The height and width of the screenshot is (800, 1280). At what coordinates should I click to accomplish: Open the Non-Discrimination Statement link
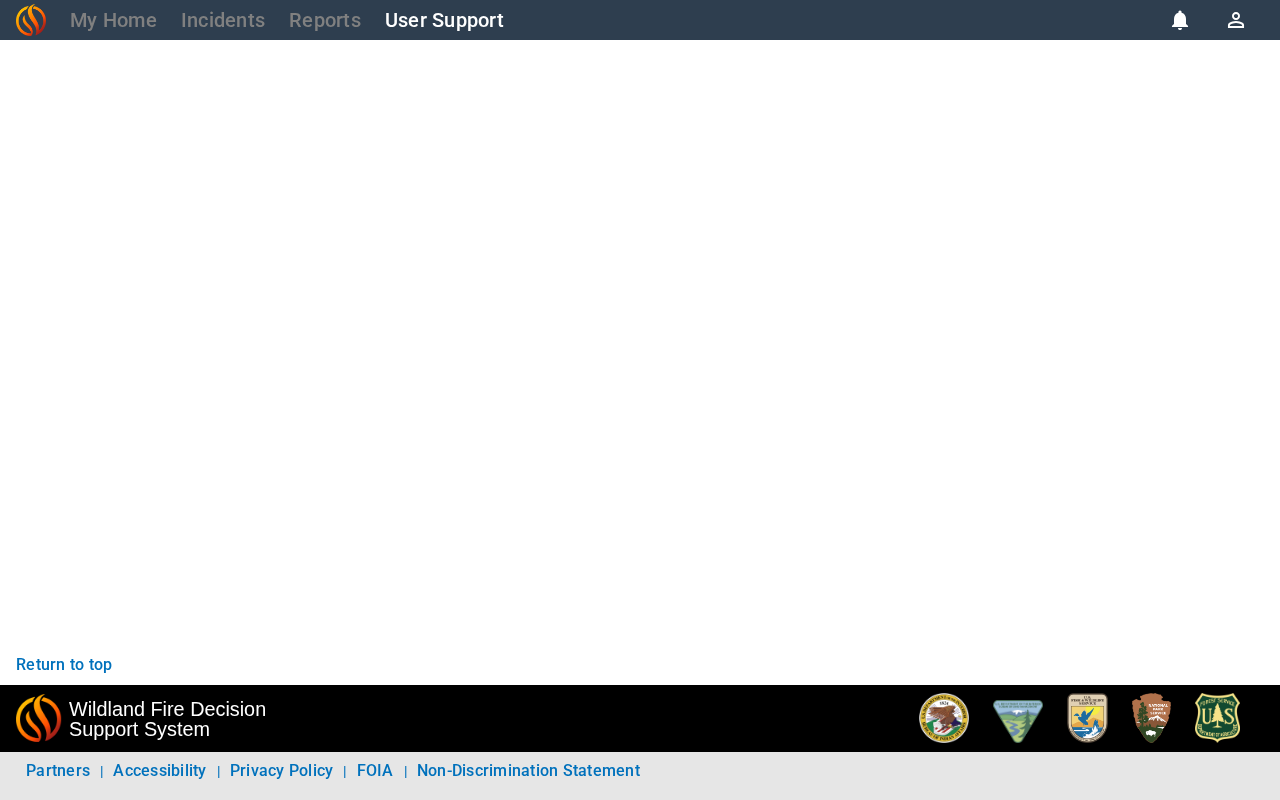528,771
